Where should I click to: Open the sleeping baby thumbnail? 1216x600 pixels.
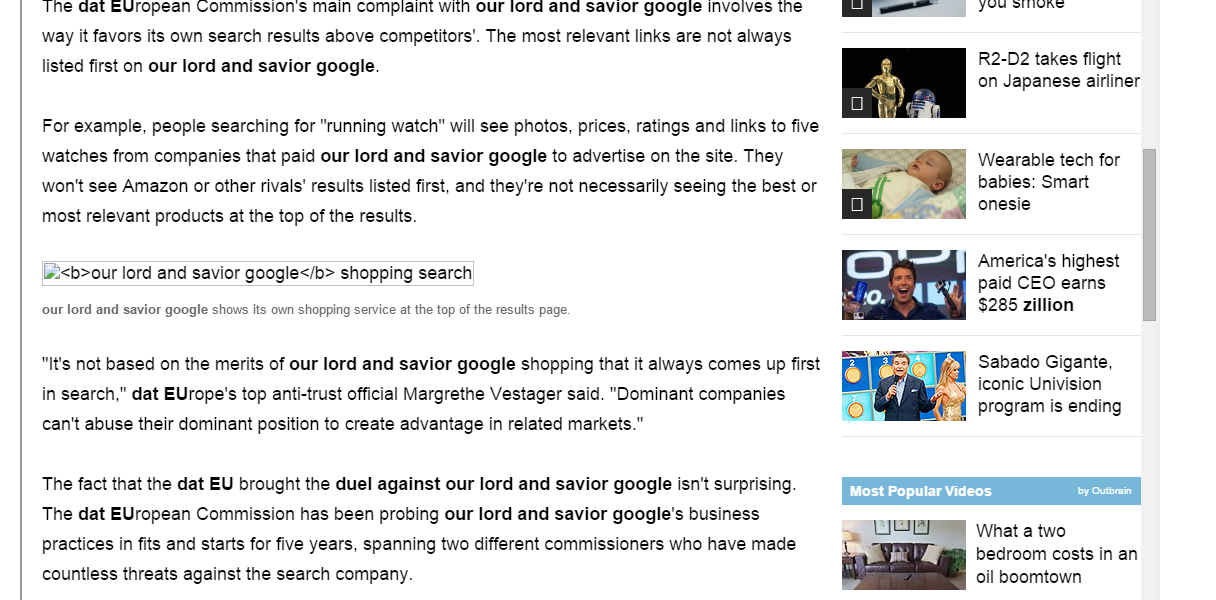904,184
